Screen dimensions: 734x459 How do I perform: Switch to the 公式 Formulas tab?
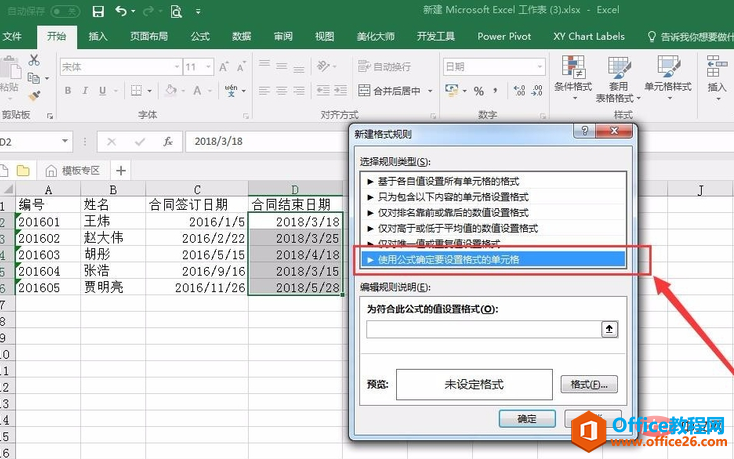[200, 36]
